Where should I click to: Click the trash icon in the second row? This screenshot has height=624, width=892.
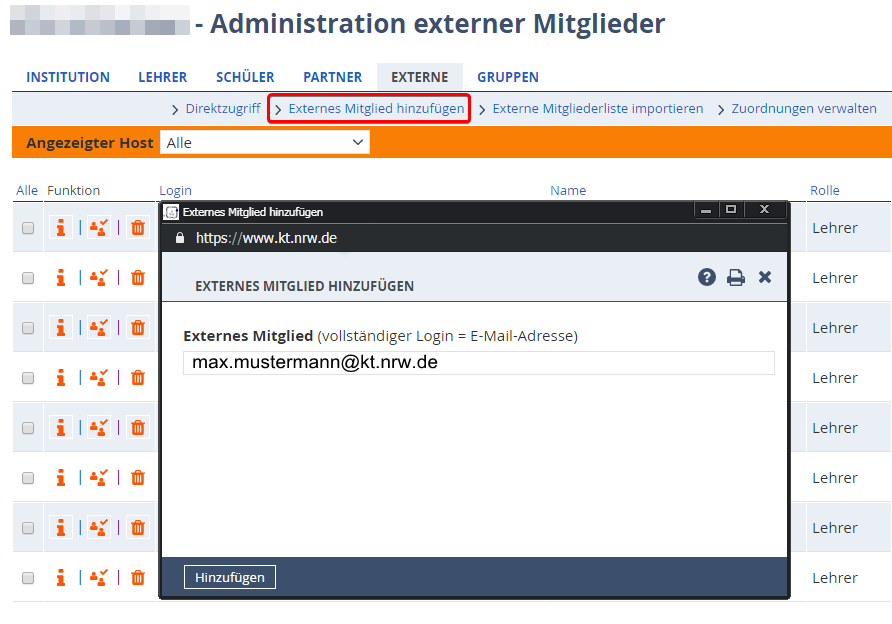(x=137, y=277)
